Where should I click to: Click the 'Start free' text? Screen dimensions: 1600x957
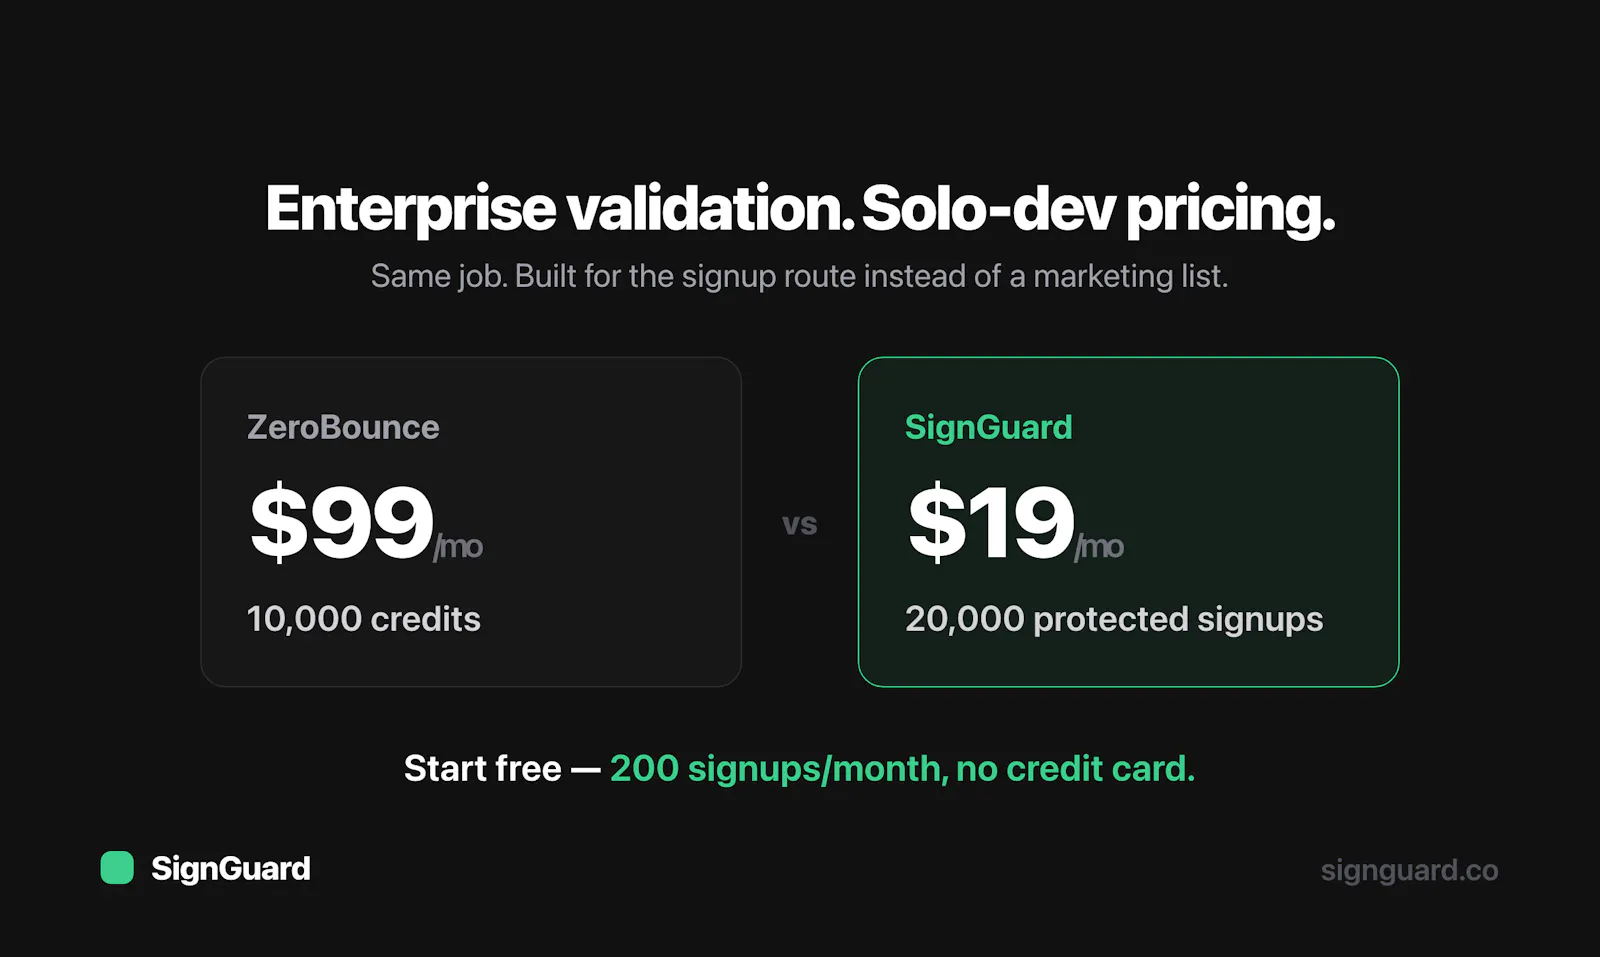click(x=482, y=768)
